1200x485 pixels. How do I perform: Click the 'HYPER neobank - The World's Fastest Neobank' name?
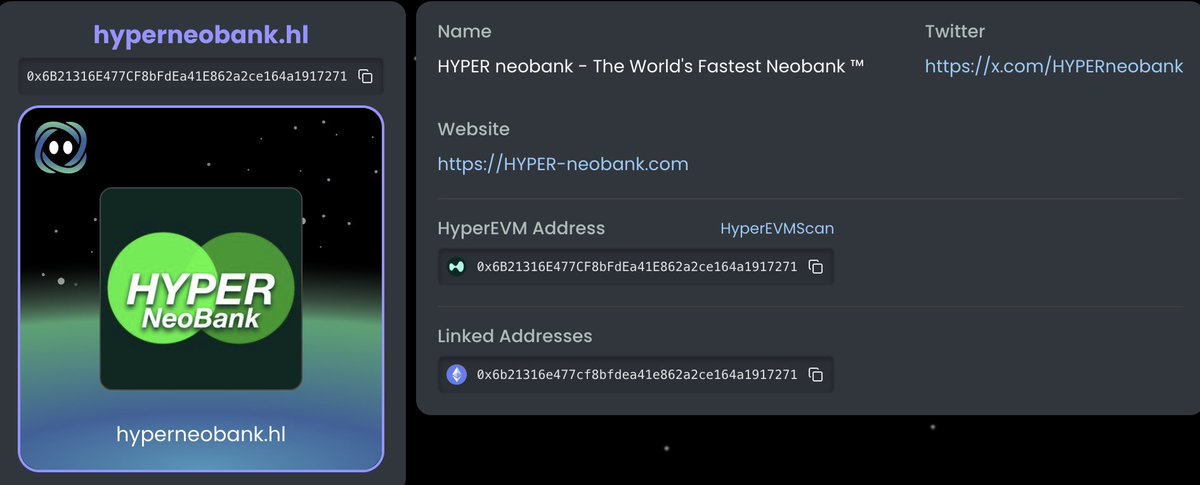[651, 67]
